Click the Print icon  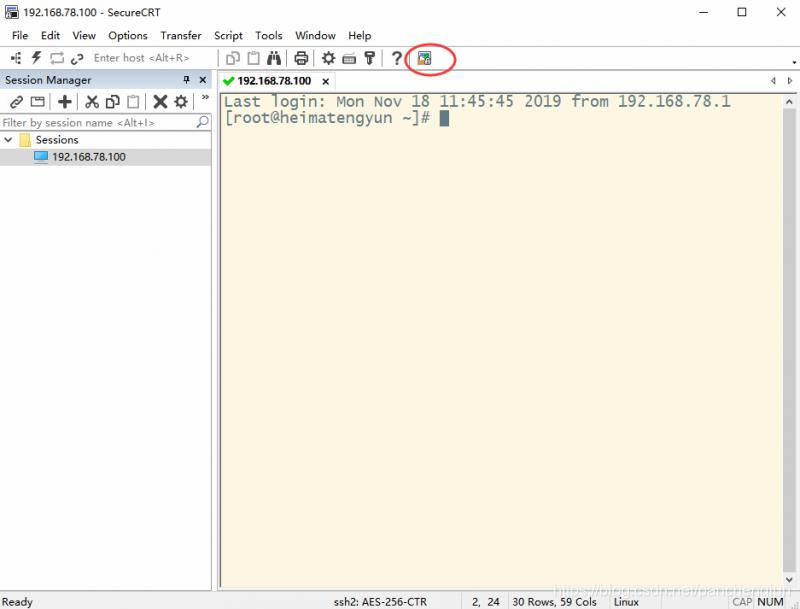tap(301, 58)
